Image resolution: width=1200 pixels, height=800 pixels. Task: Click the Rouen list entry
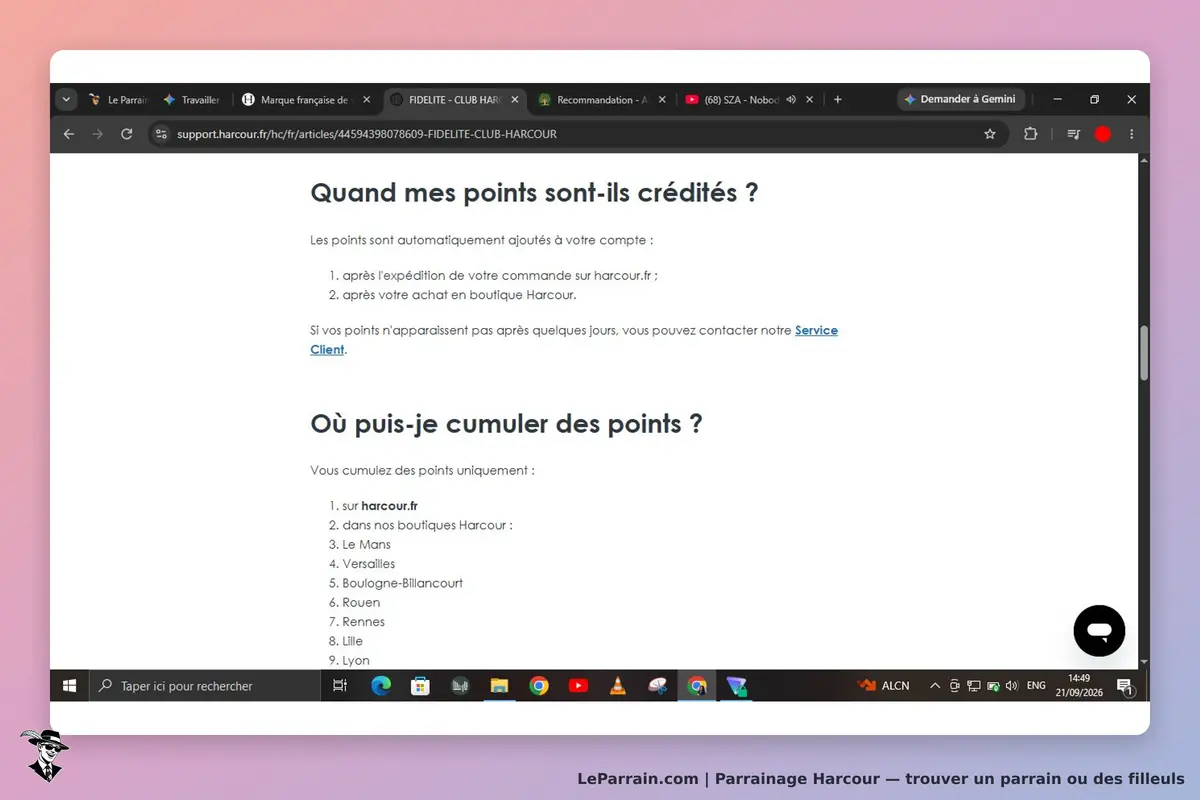(361, 603)
